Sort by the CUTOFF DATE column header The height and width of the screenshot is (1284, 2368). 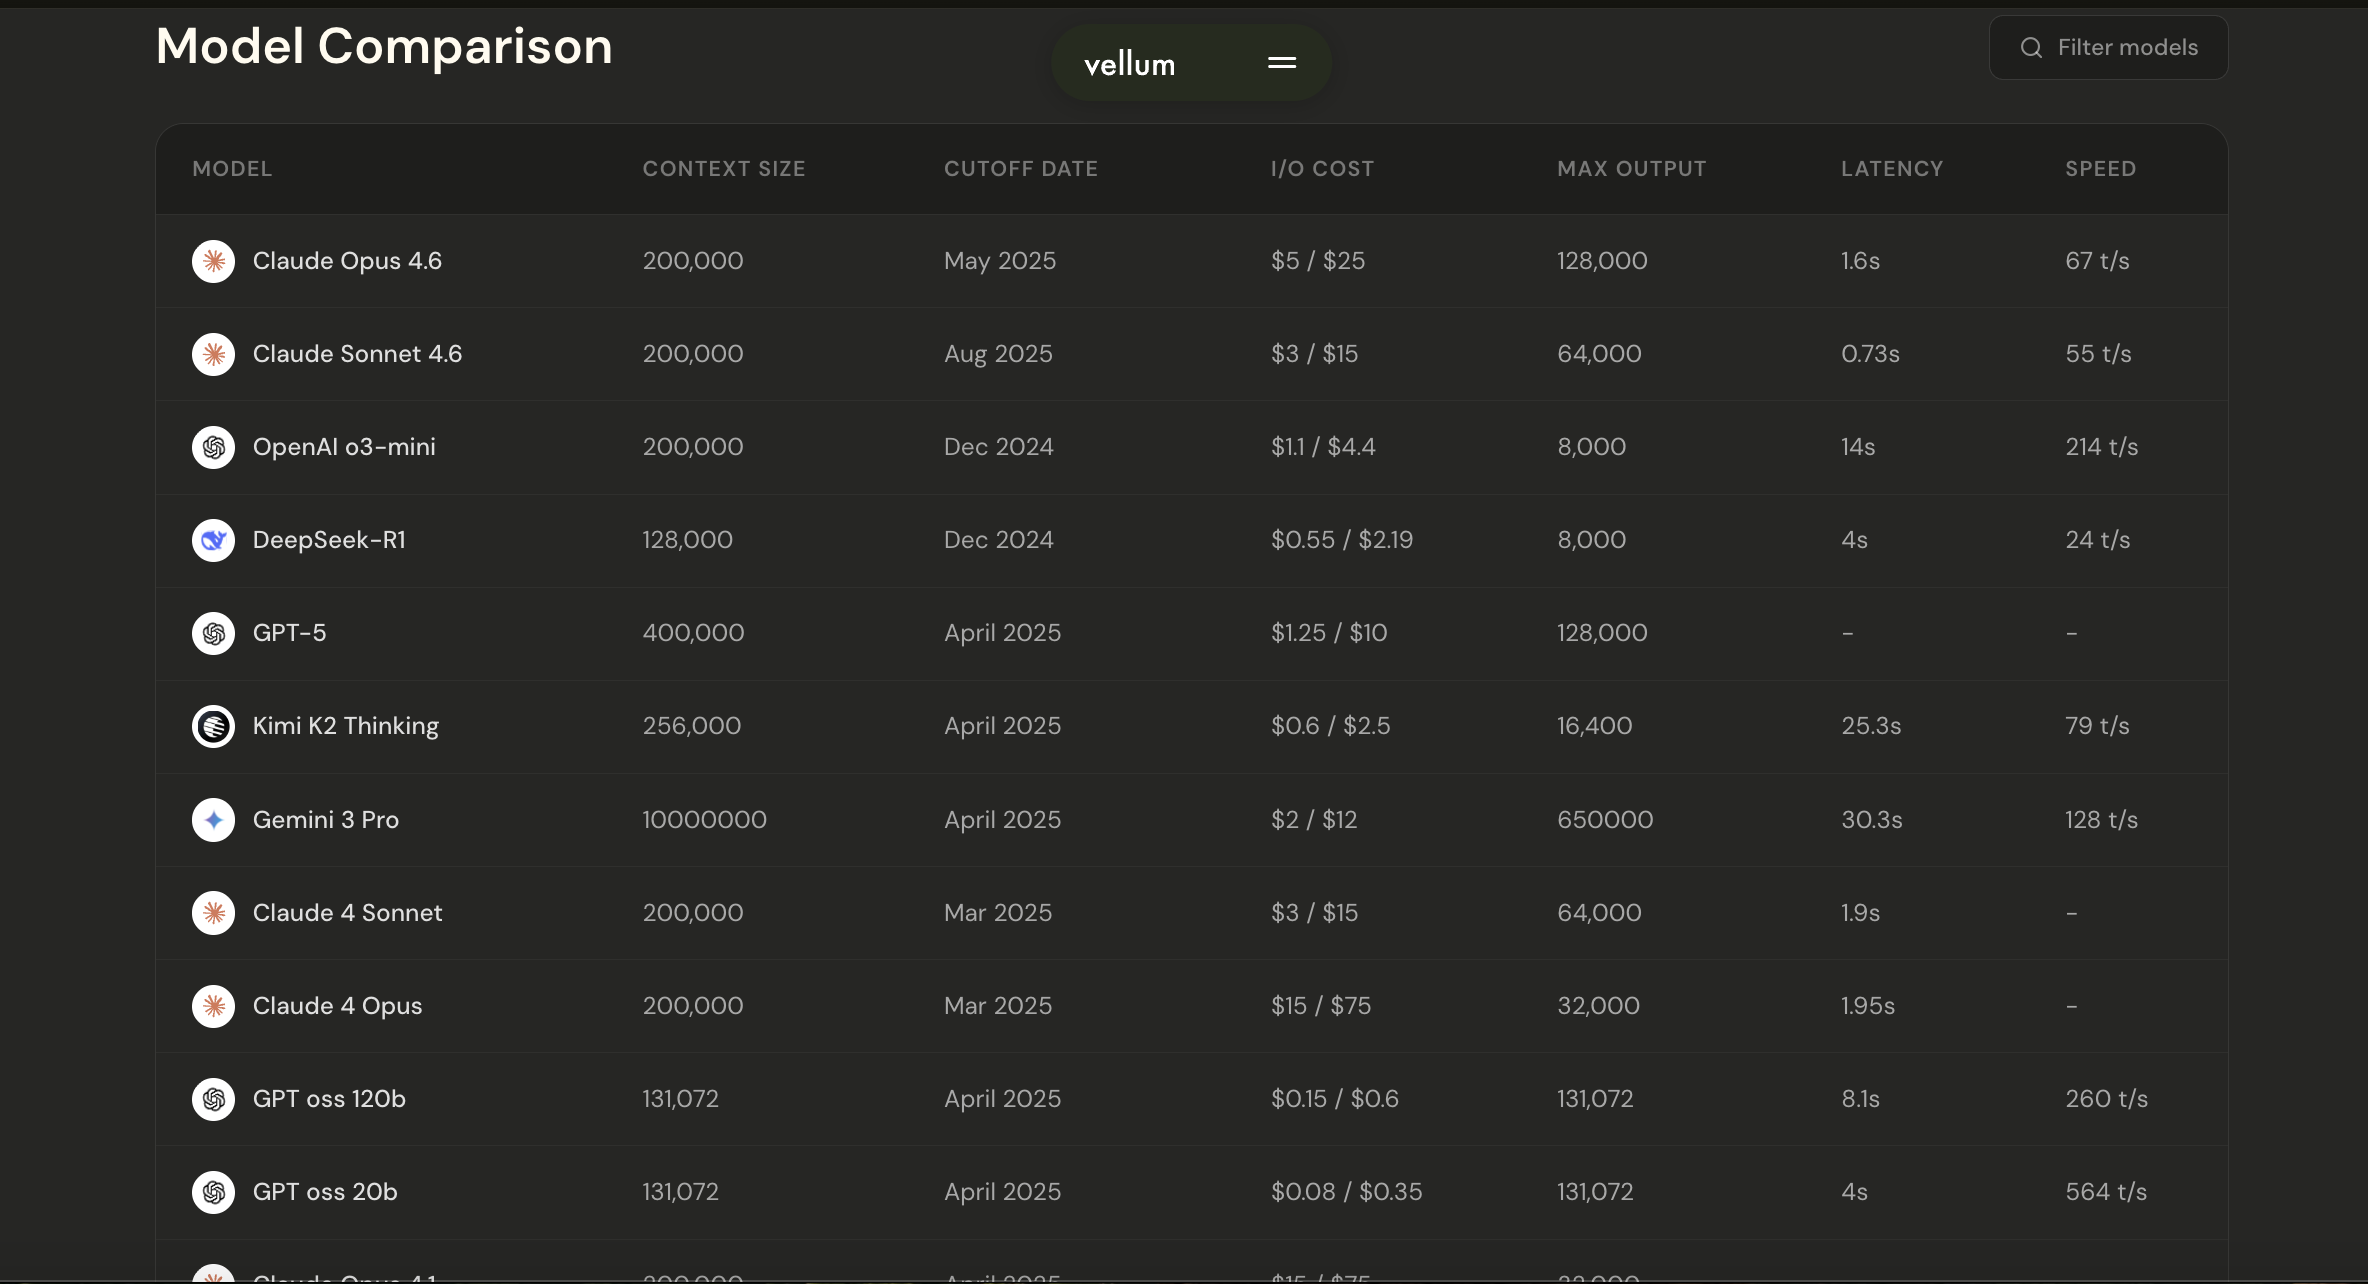[1021, 169]
